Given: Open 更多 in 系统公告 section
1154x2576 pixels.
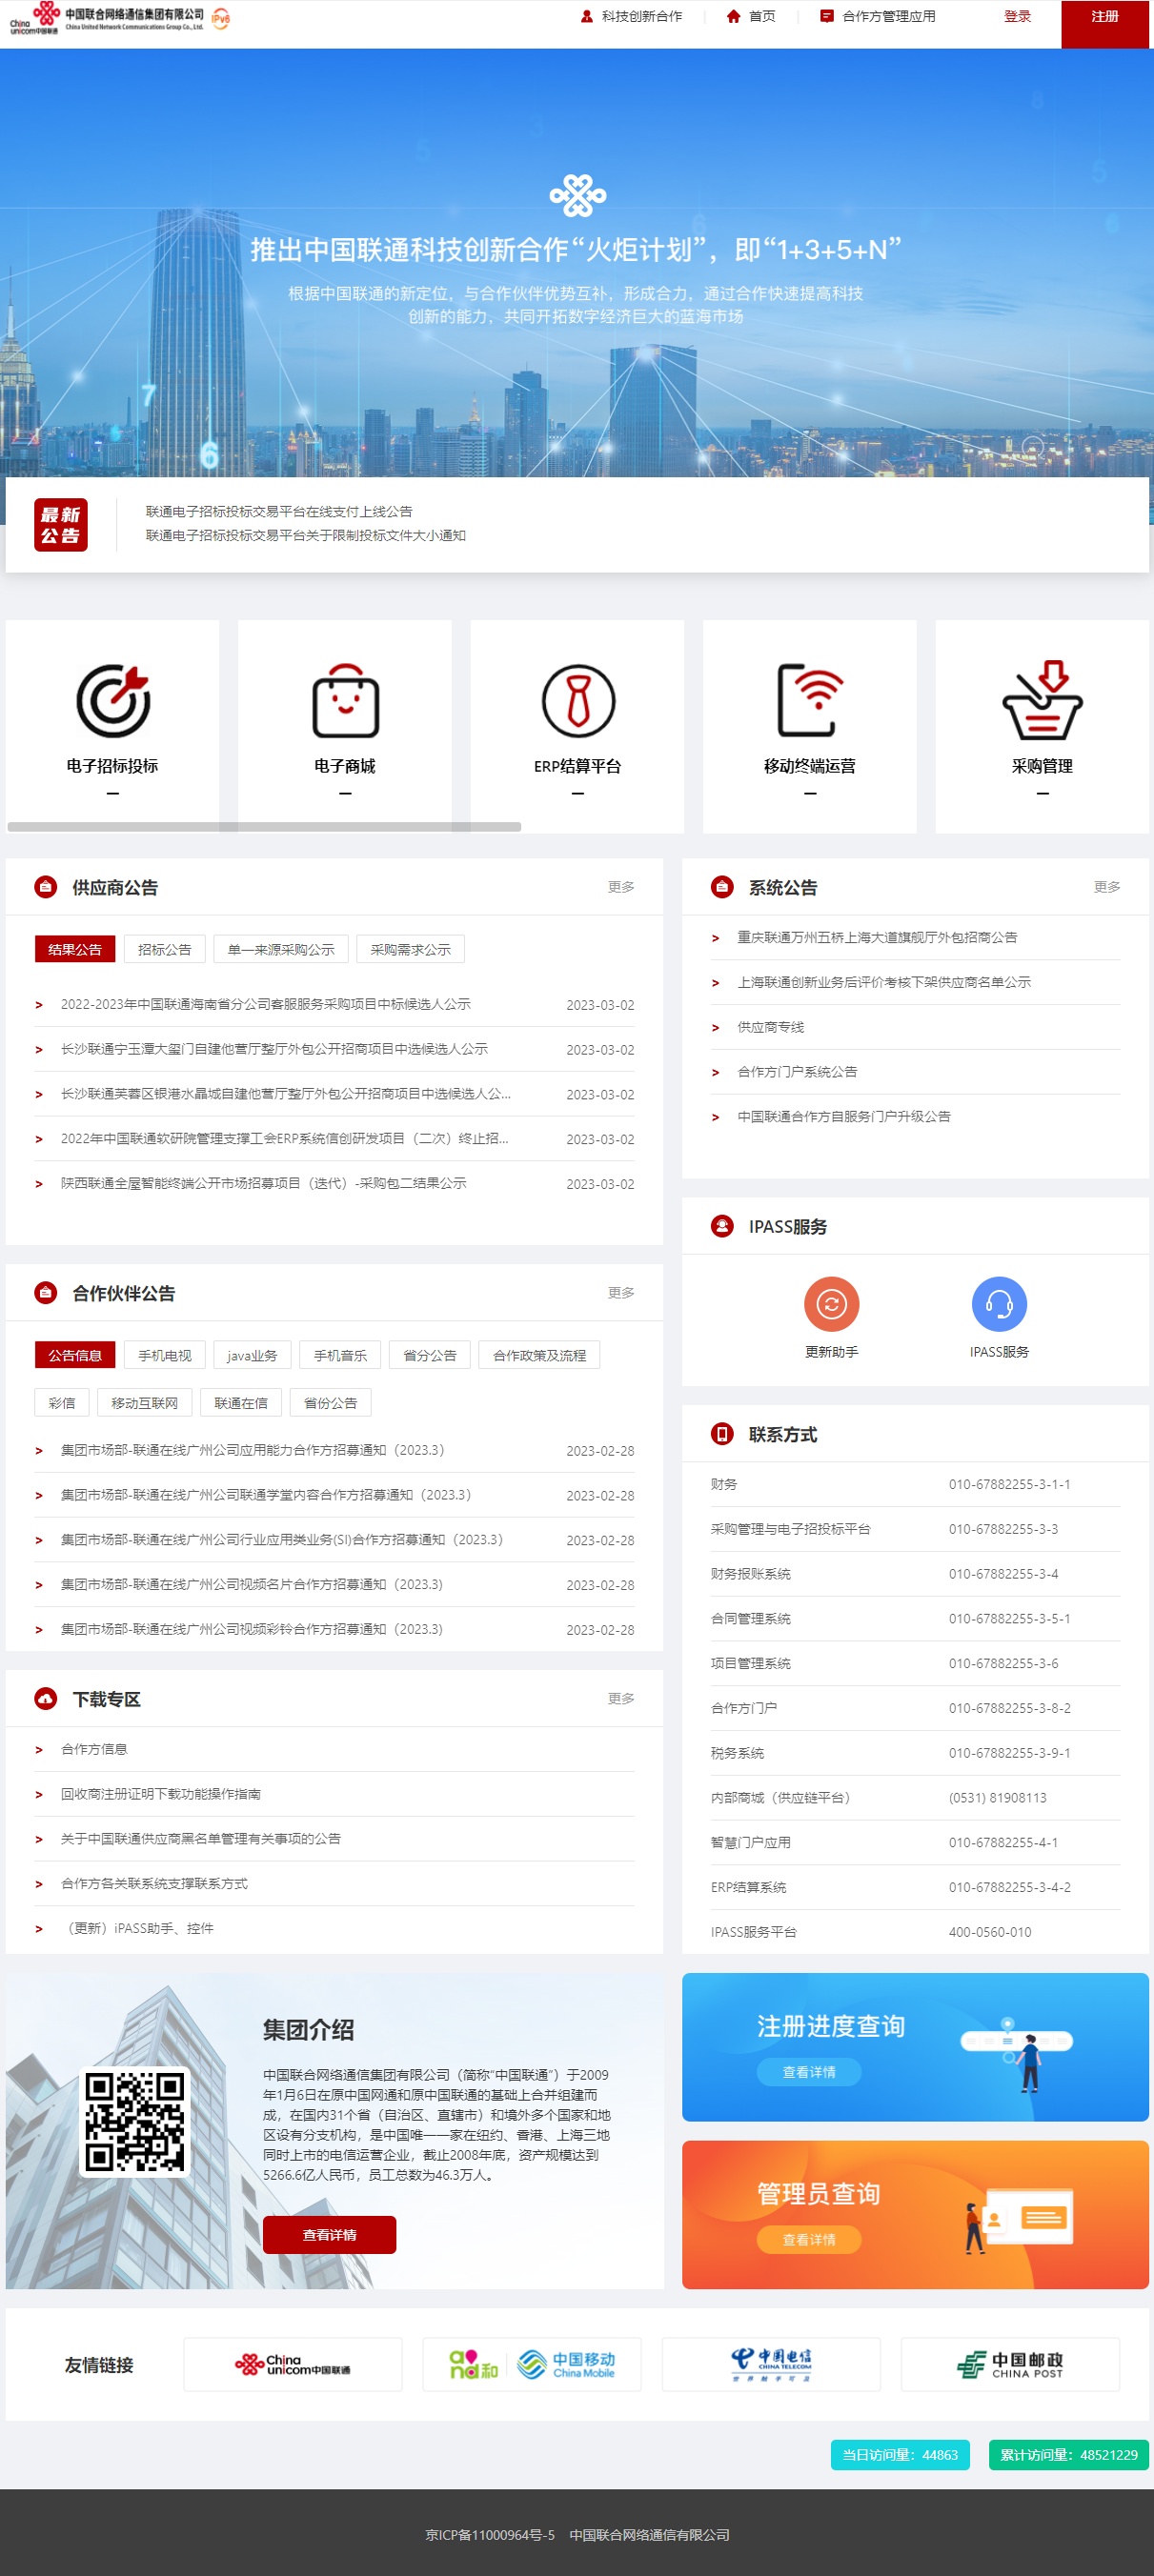Looking at the screenshot, I should 1107,887.
